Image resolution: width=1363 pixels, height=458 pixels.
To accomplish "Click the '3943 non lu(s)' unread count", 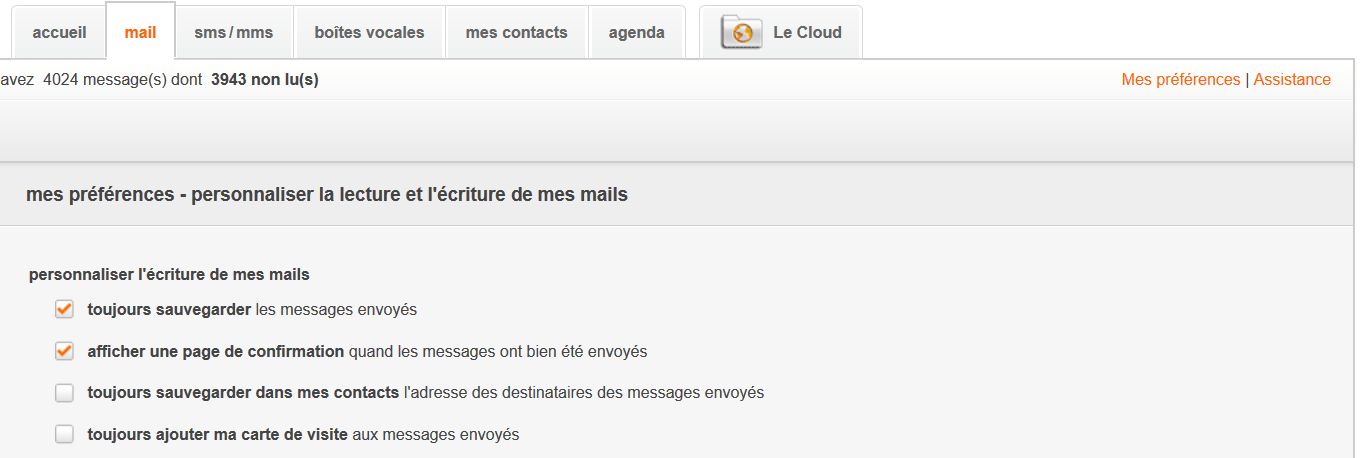I will 264,80.
